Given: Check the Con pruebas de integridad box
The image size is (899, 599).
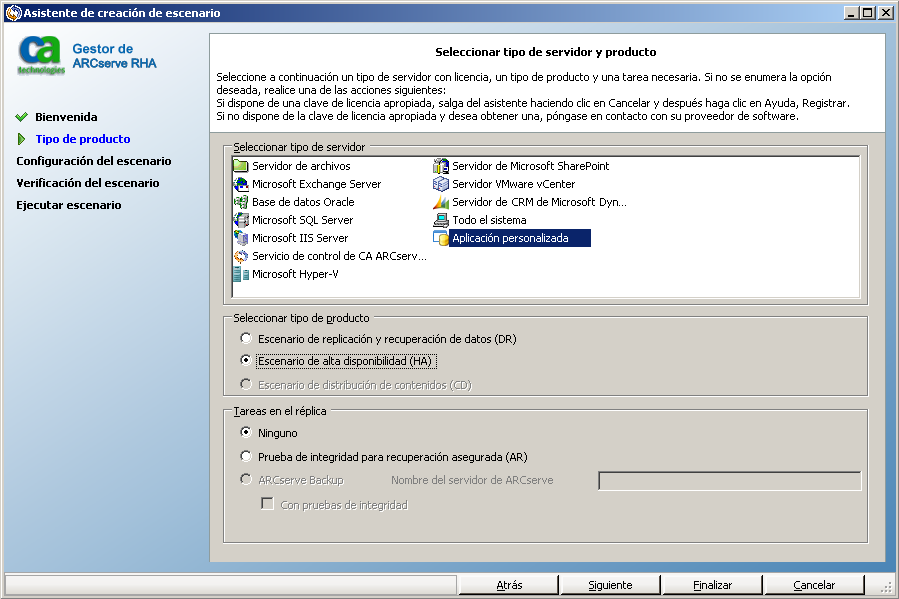Looking at the screenshot, I should point(267,504).
